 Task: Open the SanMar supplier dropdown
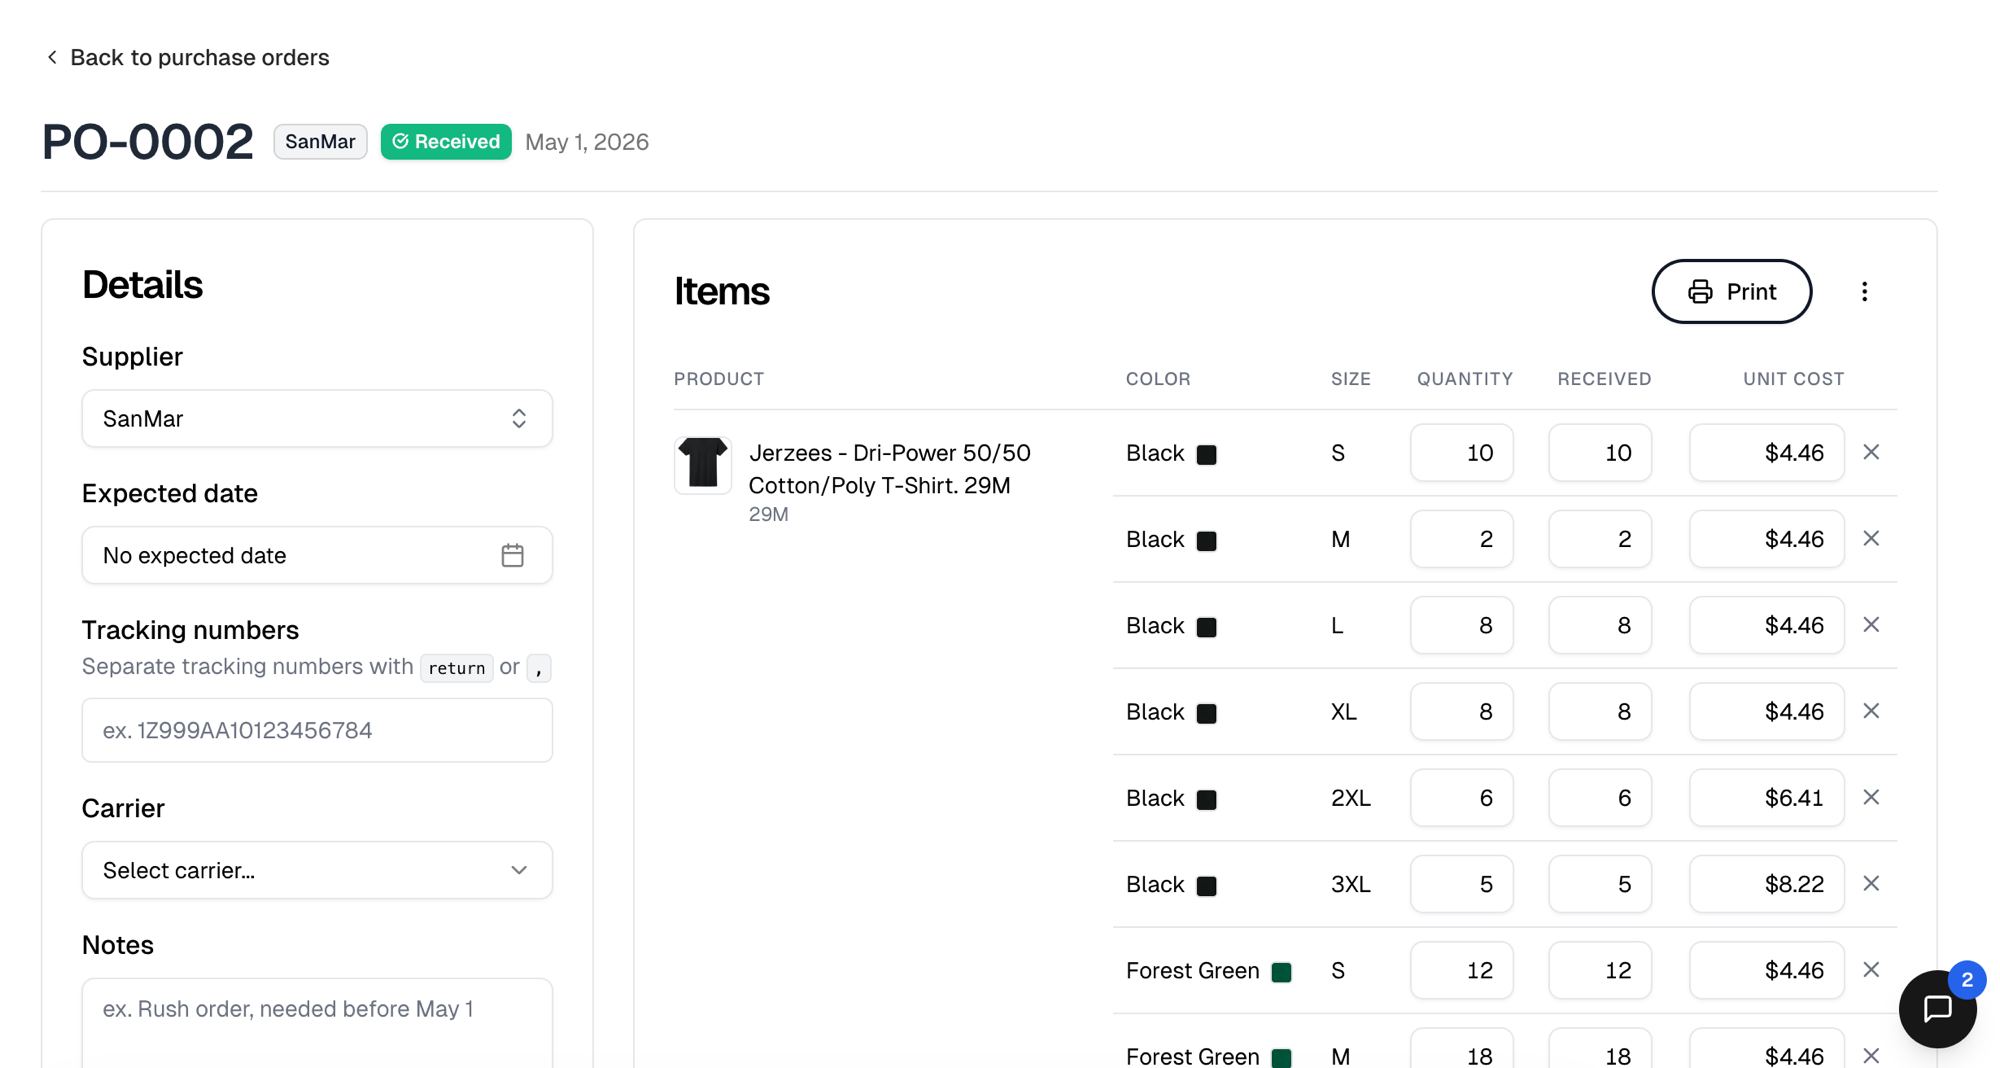point(317,418)
